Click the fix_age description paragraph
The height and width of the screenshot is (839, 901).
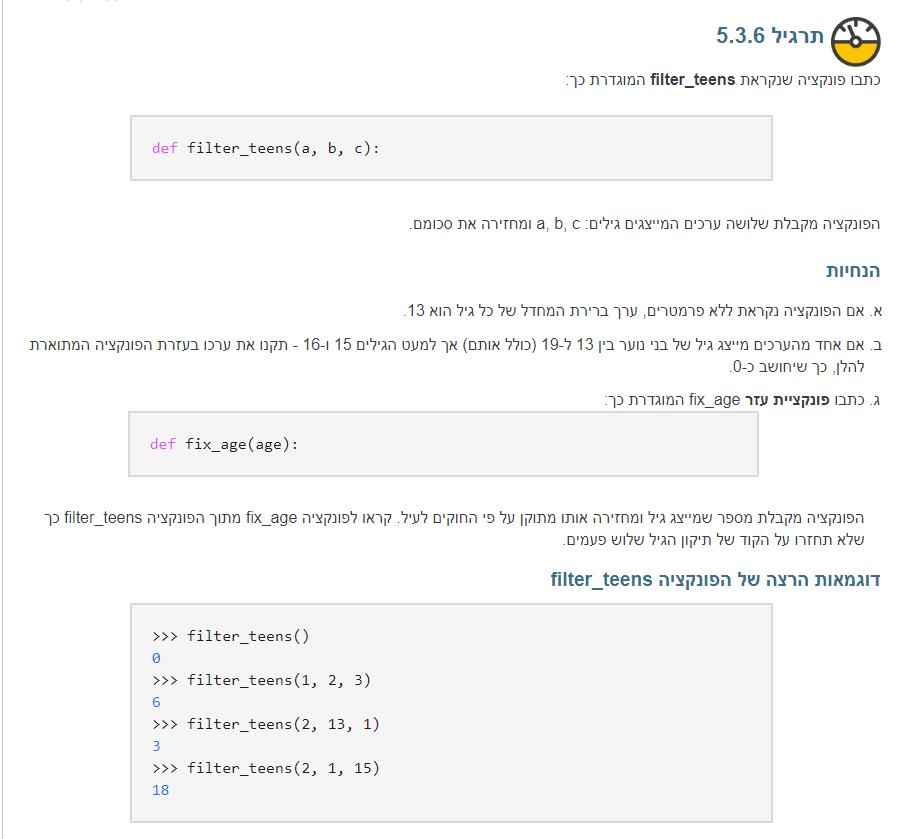coord(454,529)
